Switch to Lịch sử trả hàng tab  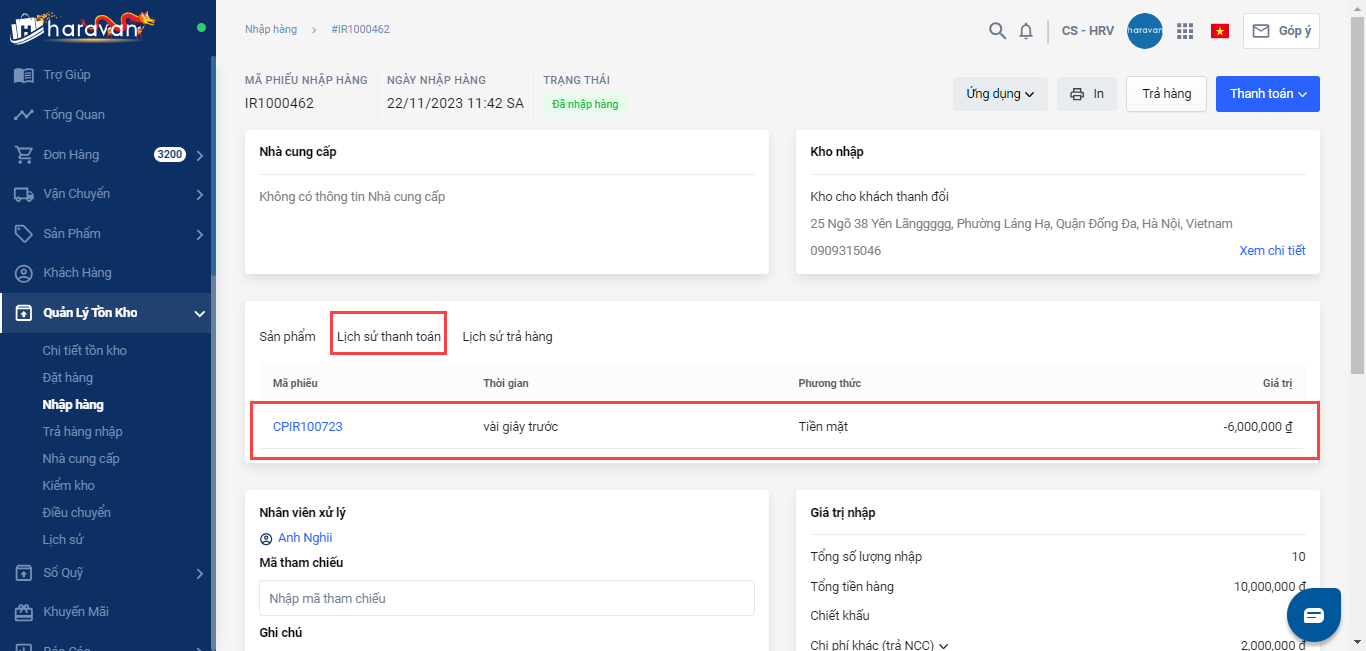(507, 337)
